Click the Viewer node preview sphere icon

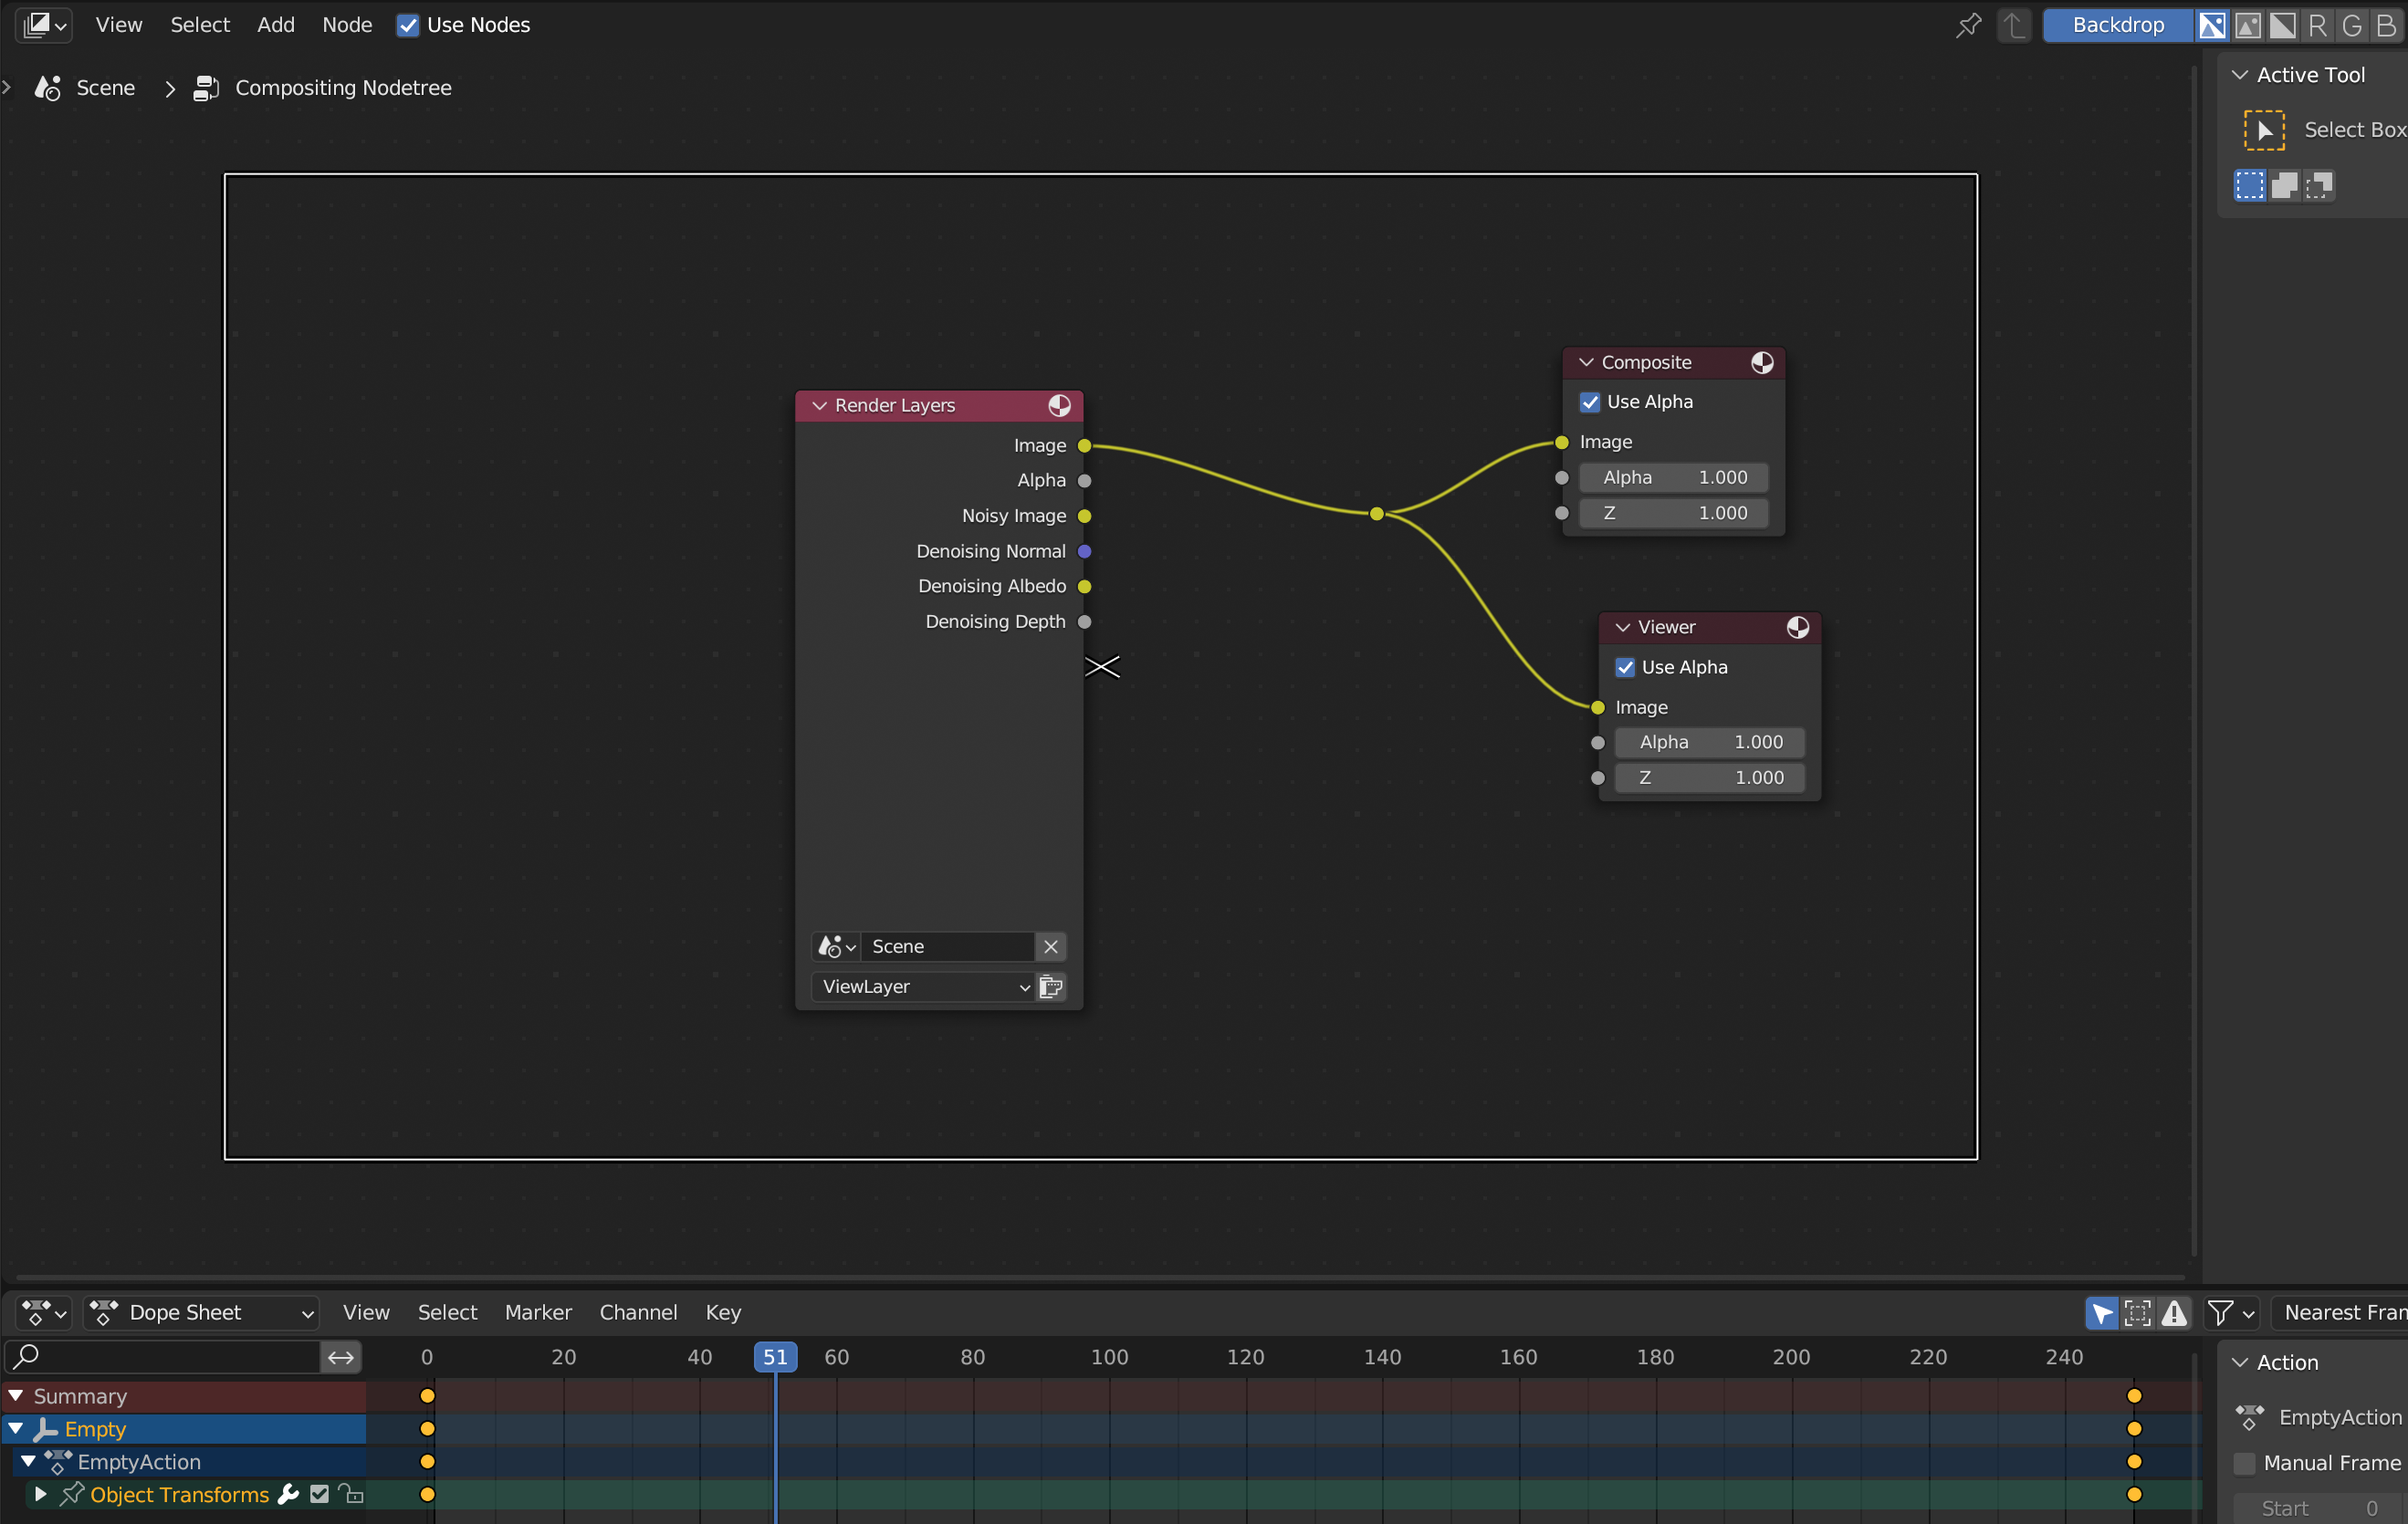1797,627
